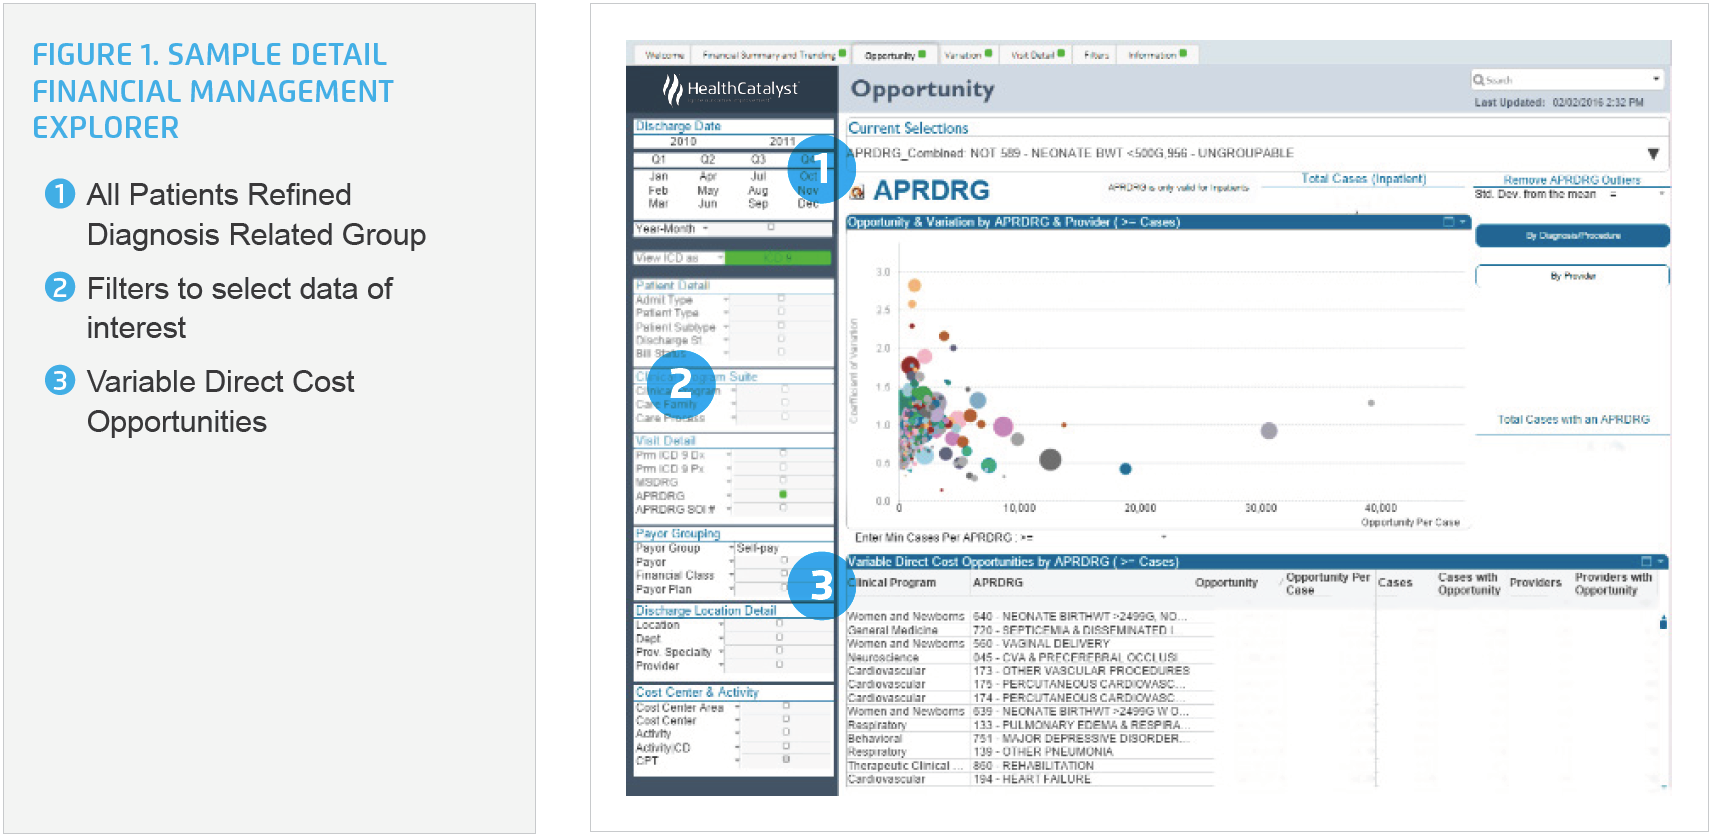Open the Information tab

coord(1157,55)
